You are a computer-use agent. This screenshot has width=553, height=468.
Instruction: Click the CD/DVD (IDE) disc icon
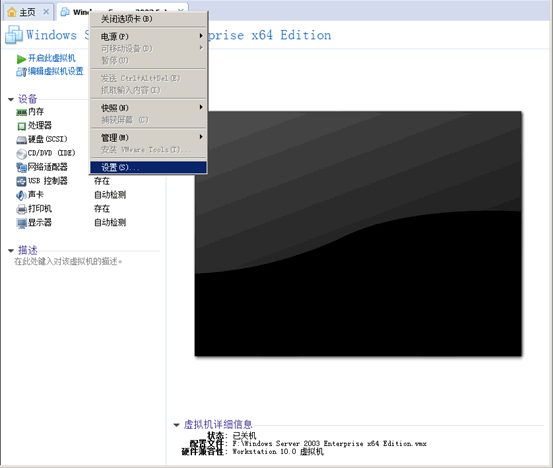[x=21, y=154]
